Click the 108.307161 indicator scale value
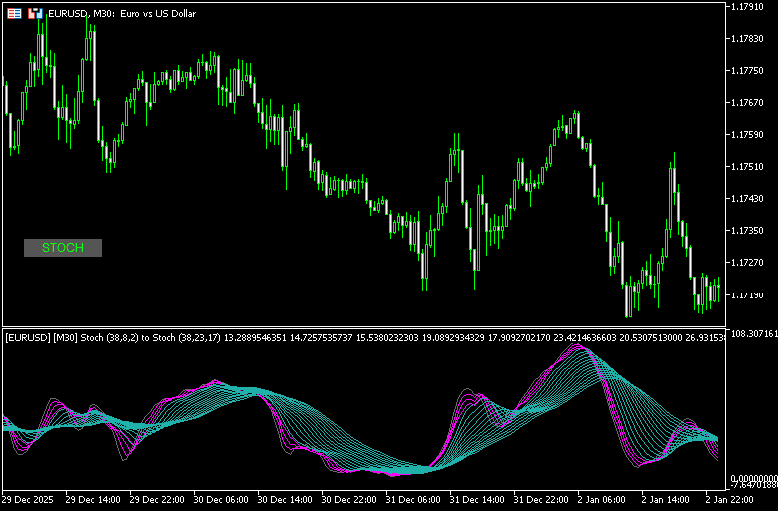The width and height of the screenshot is (778, 511). 754,334
